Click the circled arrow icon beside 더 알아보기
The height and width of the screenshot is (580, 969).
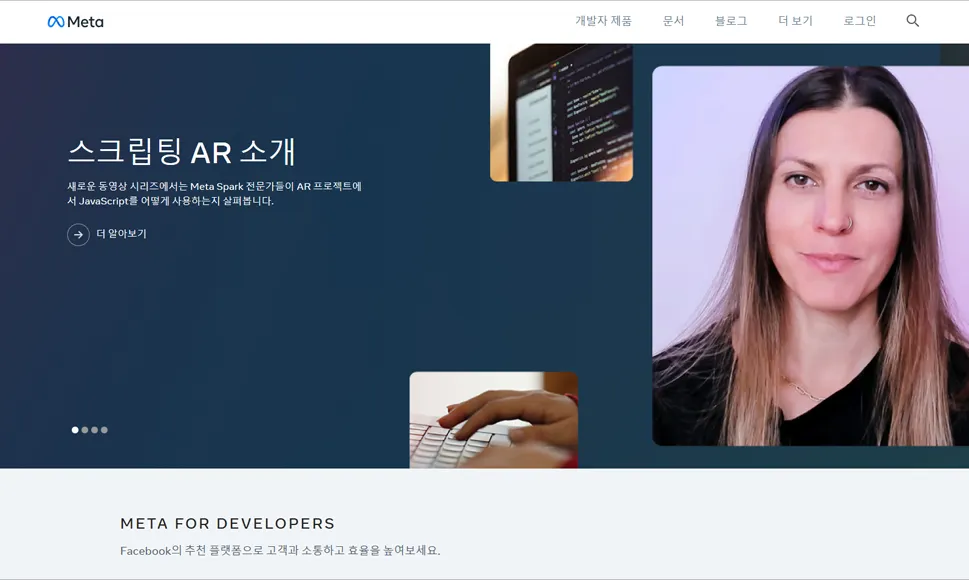point(78,235)
